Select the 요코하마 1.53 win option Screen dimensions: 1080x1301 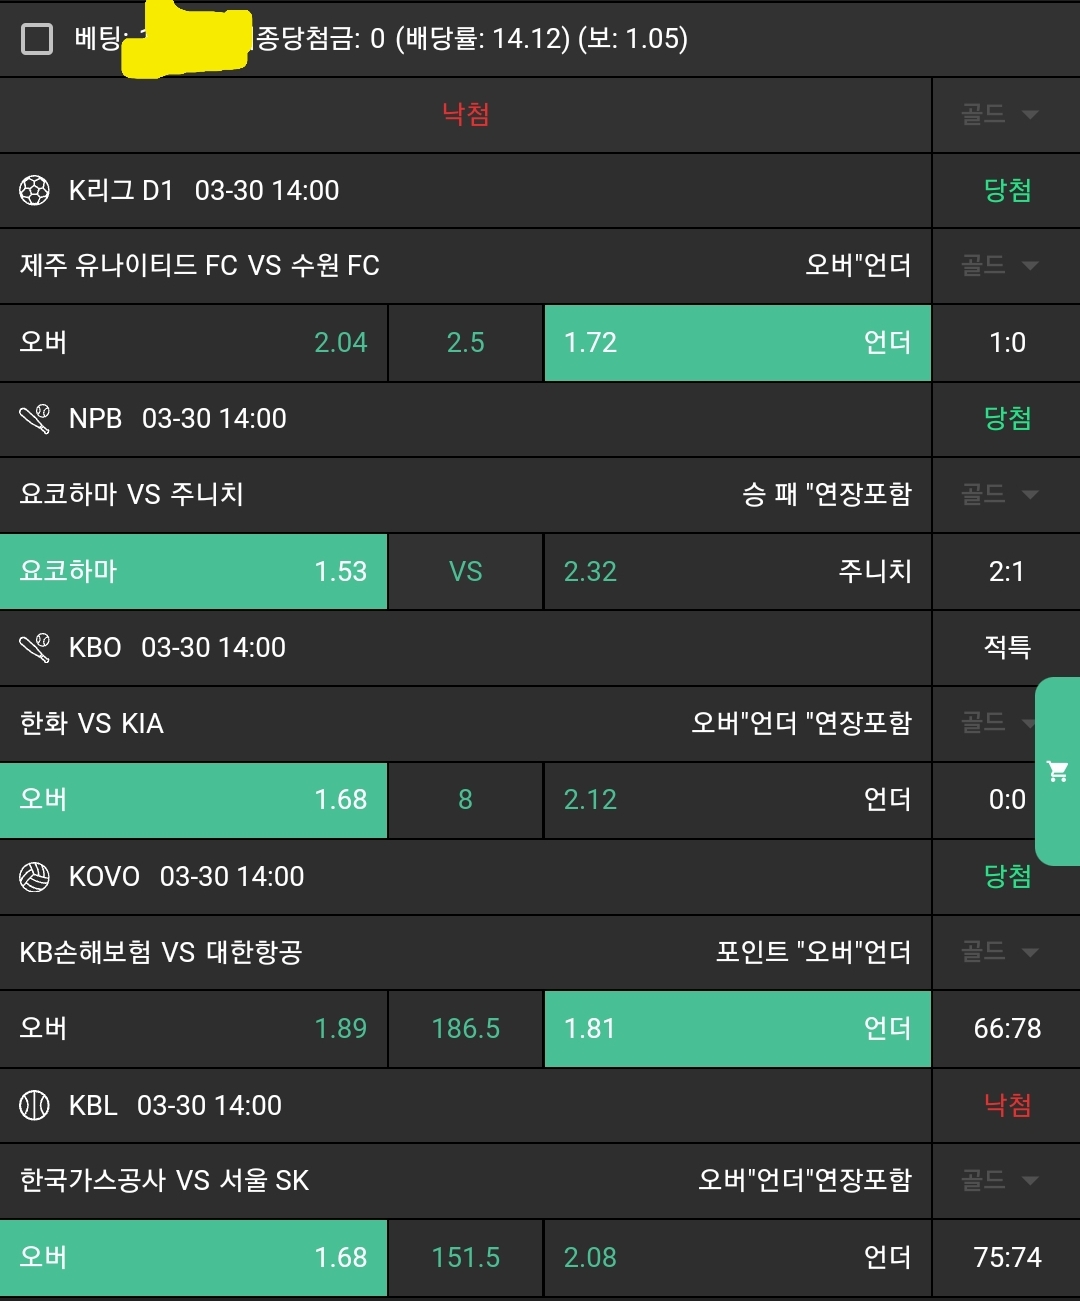click(x=193, y=571)
